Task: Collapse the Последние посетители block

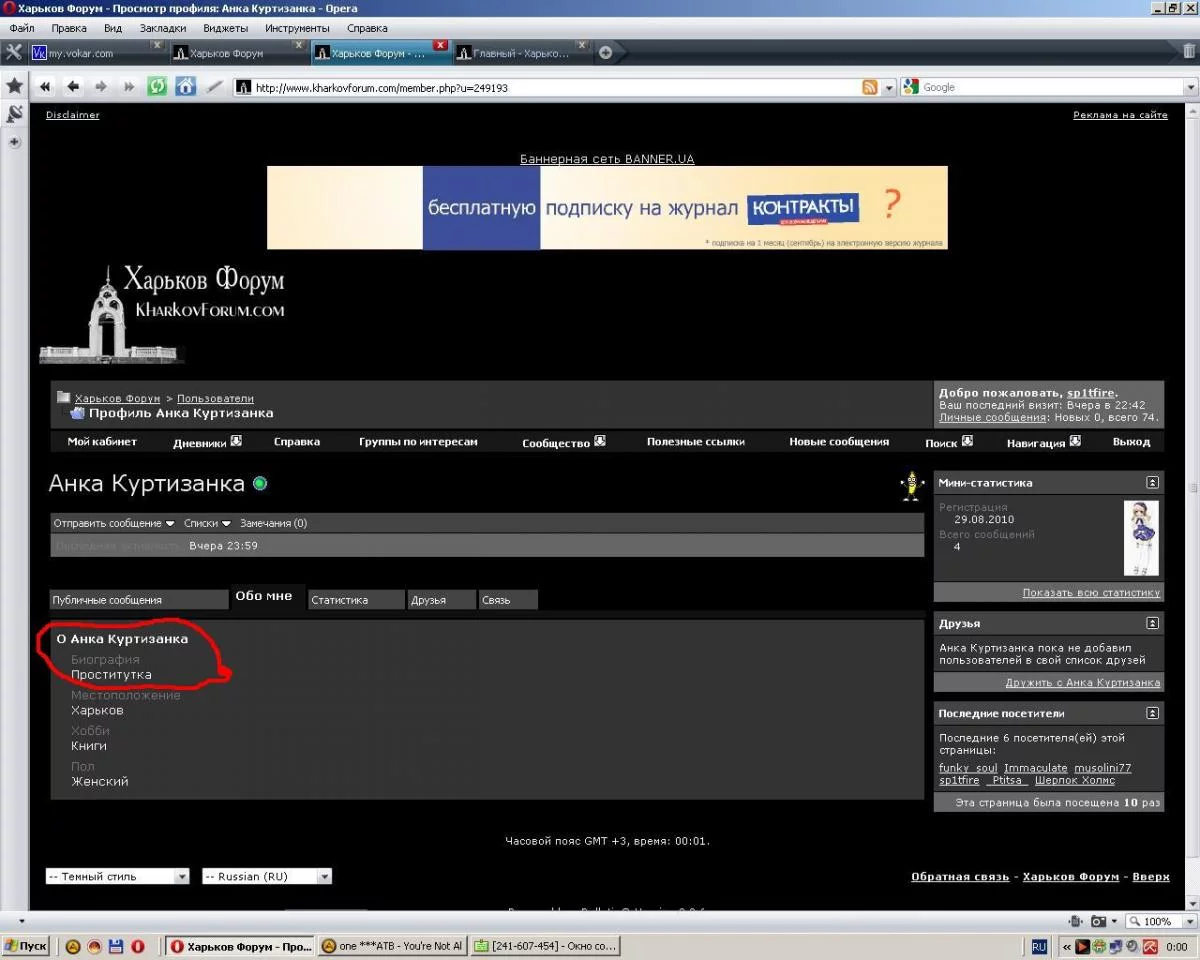Action: click(x=1152, y=713)
